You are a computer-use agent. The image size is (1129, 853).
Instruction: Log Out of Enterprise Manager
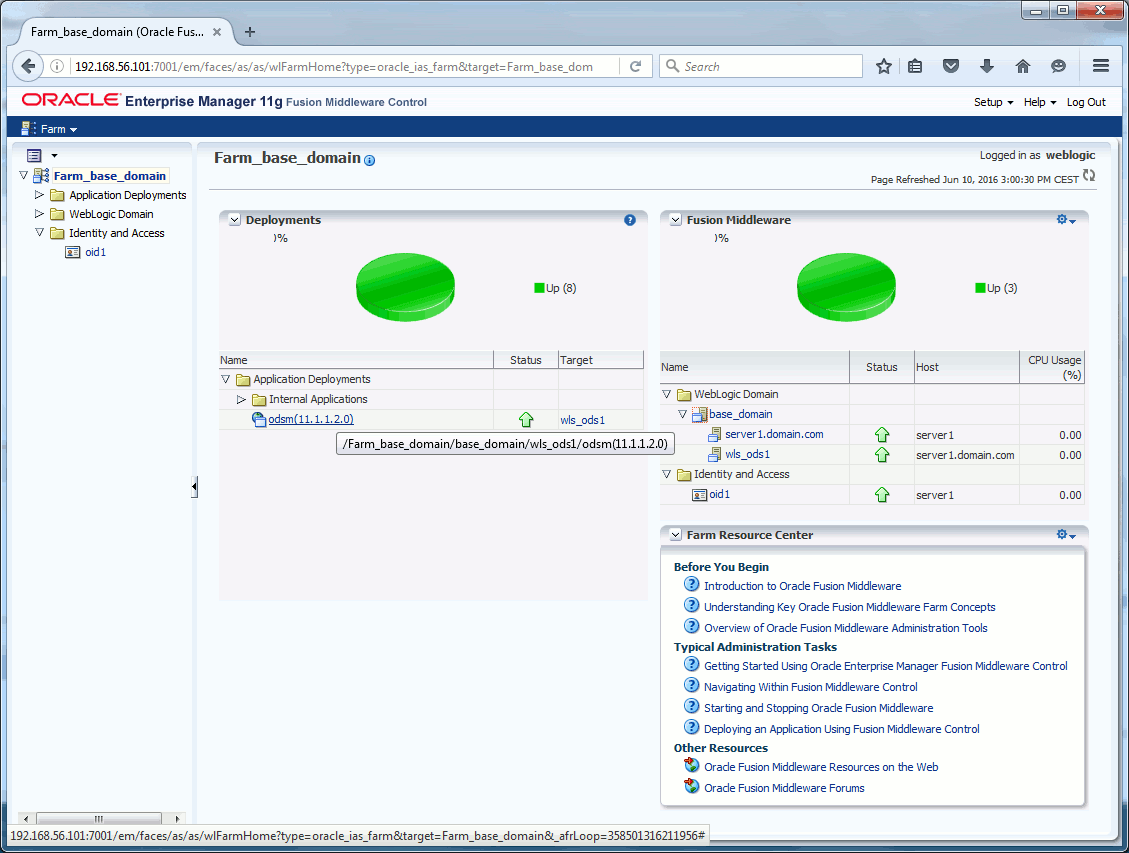point(1086,102)
